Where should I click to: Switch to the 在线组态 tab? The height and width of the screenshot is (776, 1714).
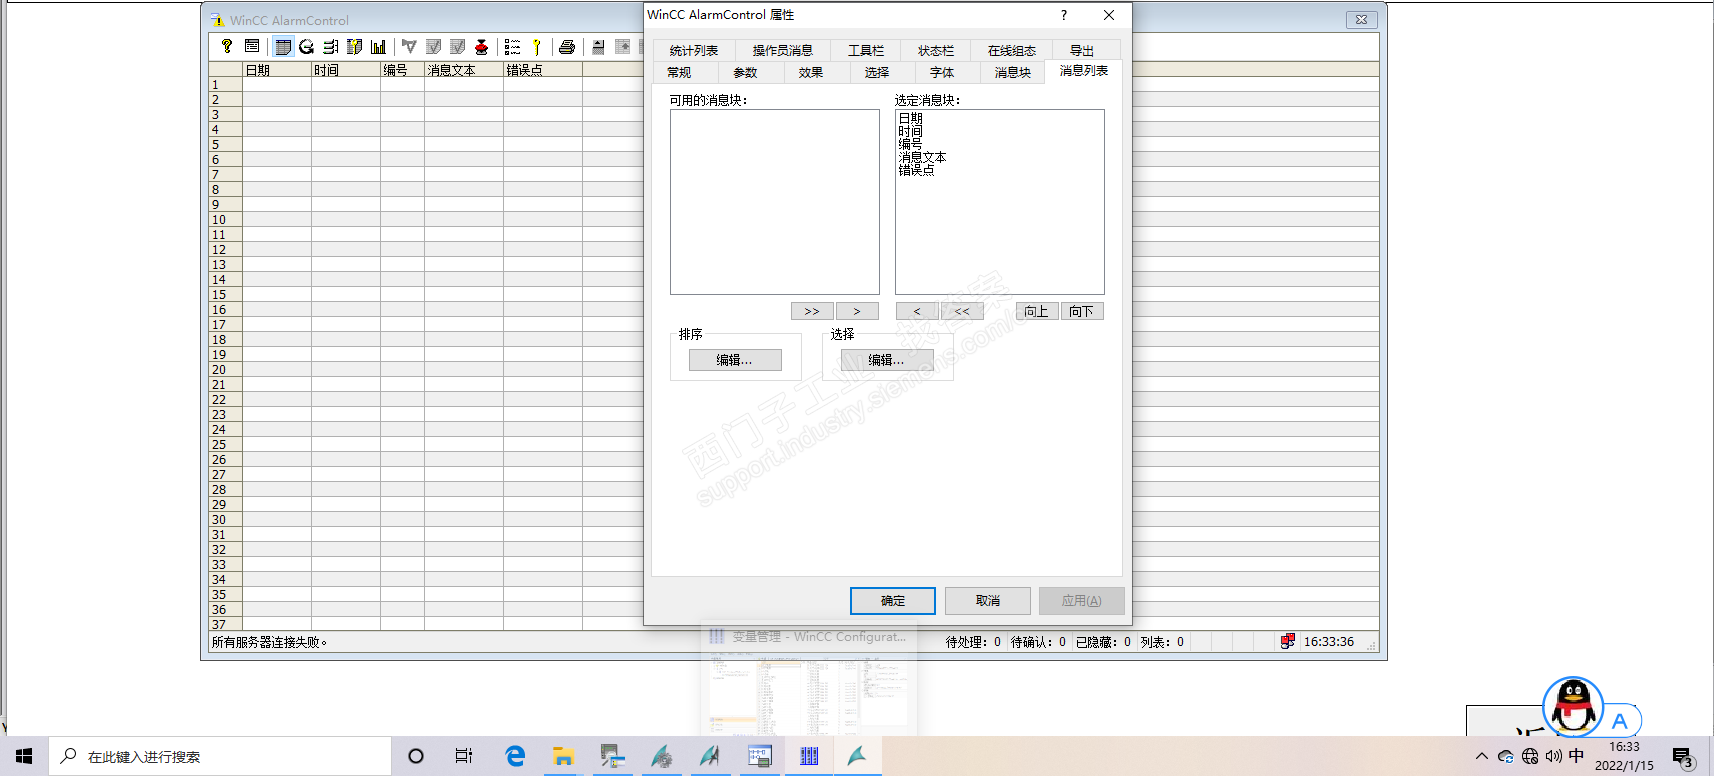point(1012,51)
